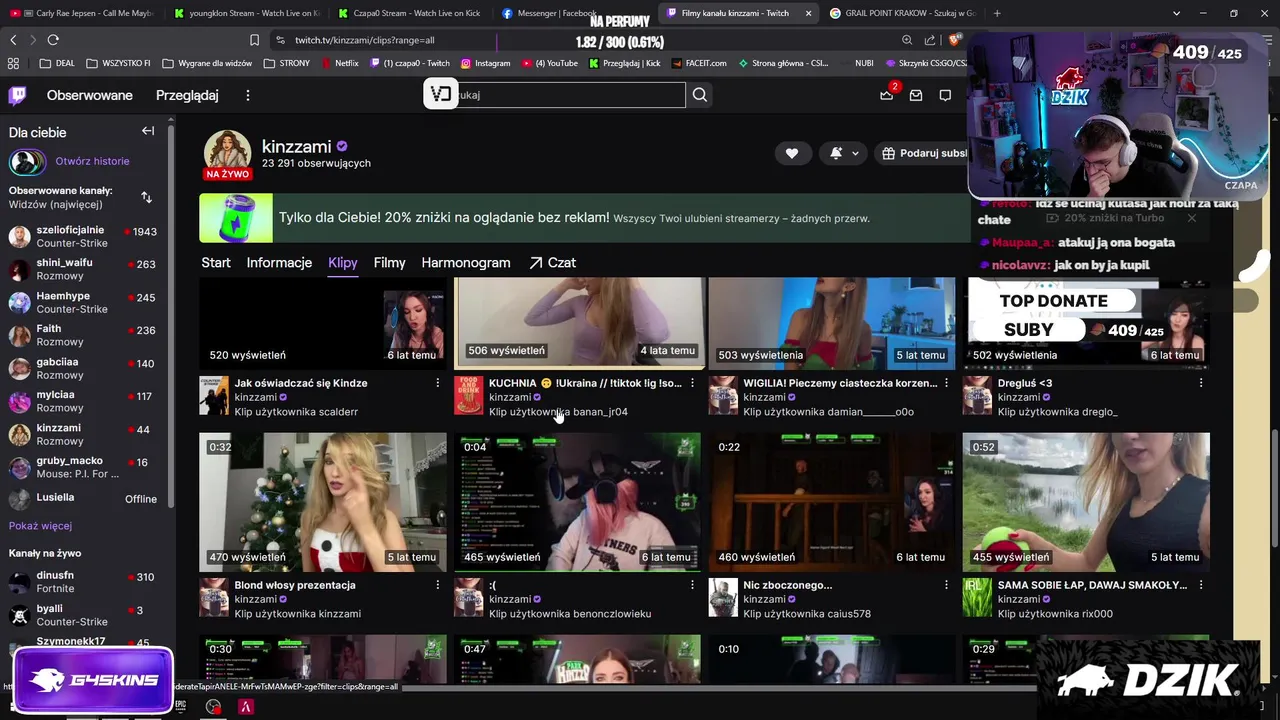
Task: Open options menu for the :( clip
Action: (x=692, y=585)
